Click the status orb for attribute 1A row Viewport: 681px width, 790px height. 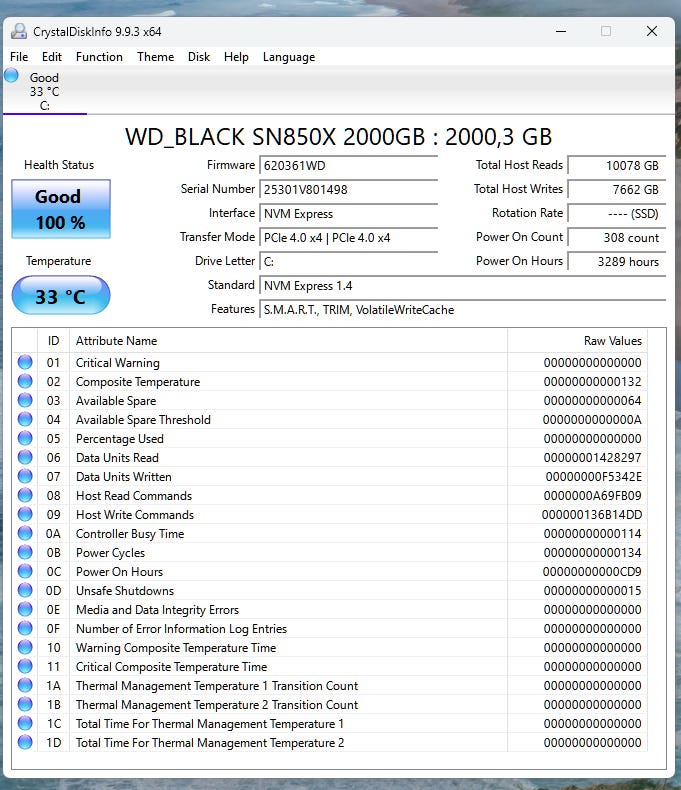(25, 685)
